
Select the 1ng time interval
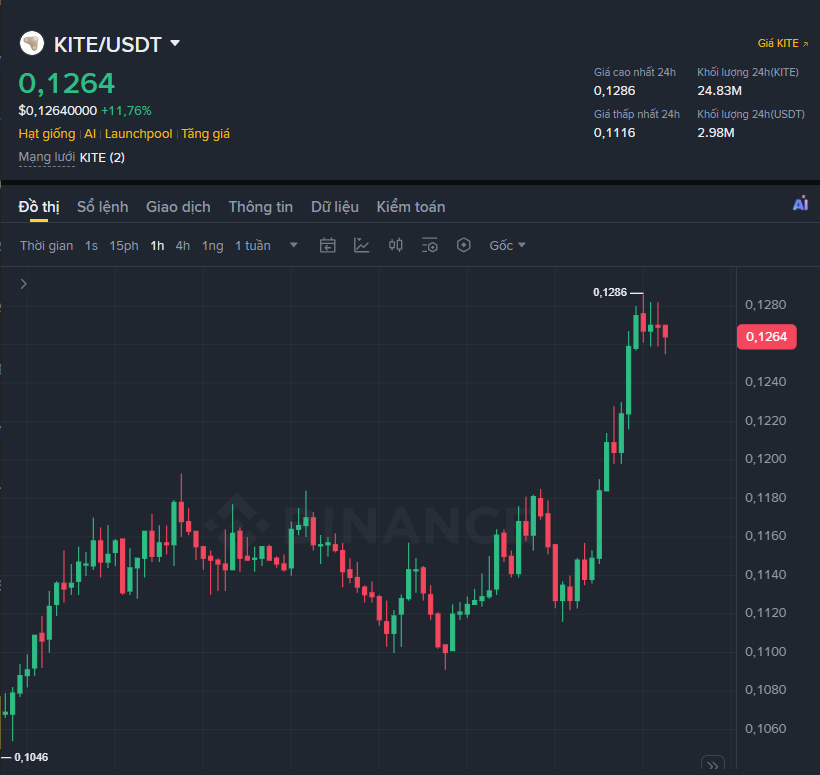point(213,246)
